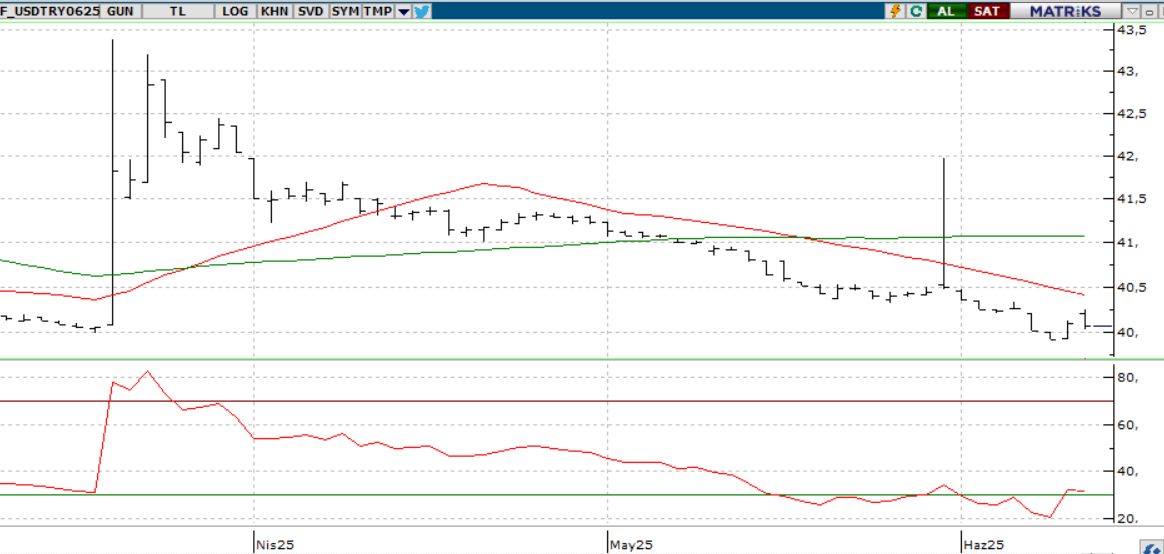Click the 43,5 price axis label
Viewport: 1164px width, 554px height.
click(1131, 30)
